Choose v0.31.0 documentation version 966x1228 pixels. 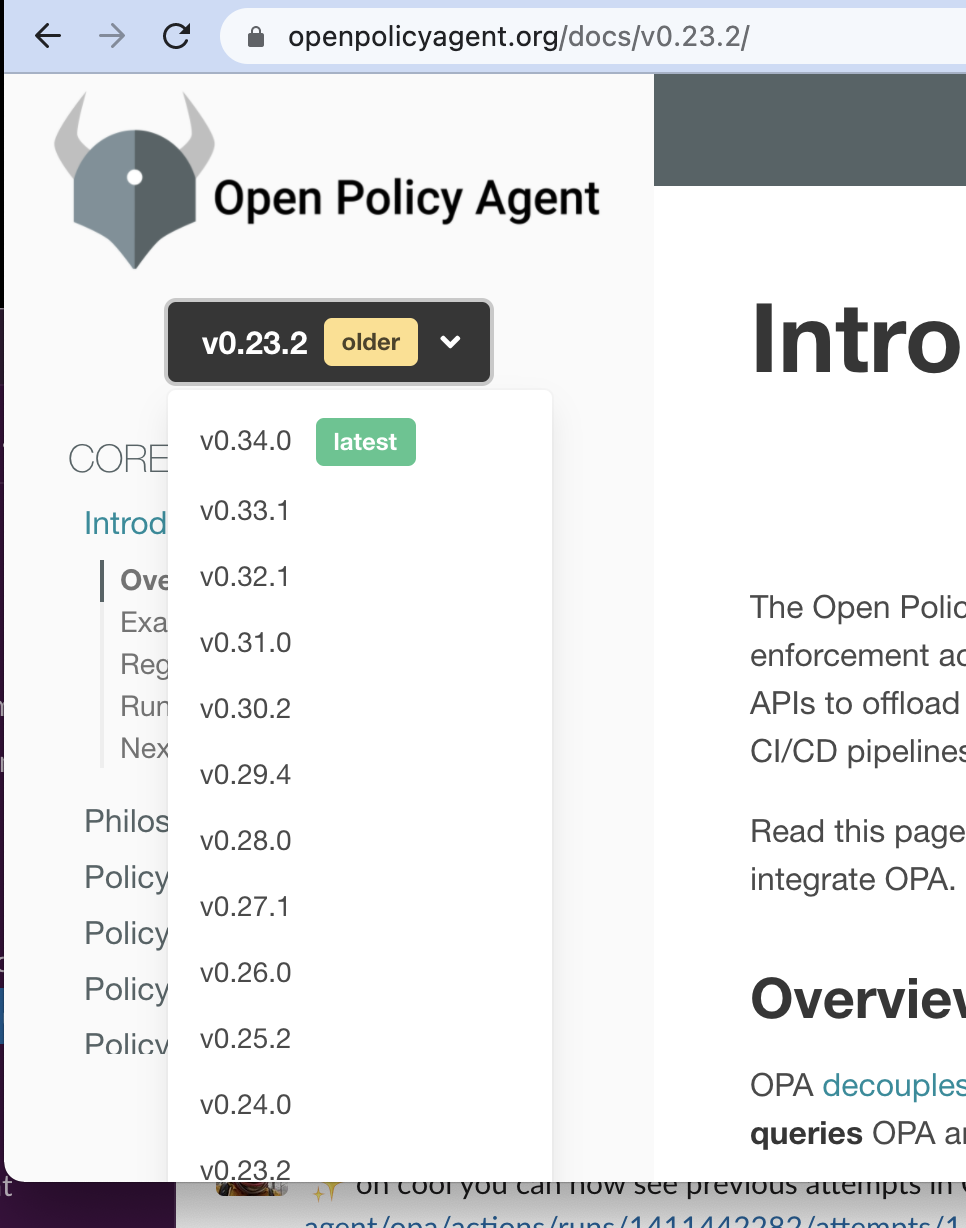coord(246,642)
